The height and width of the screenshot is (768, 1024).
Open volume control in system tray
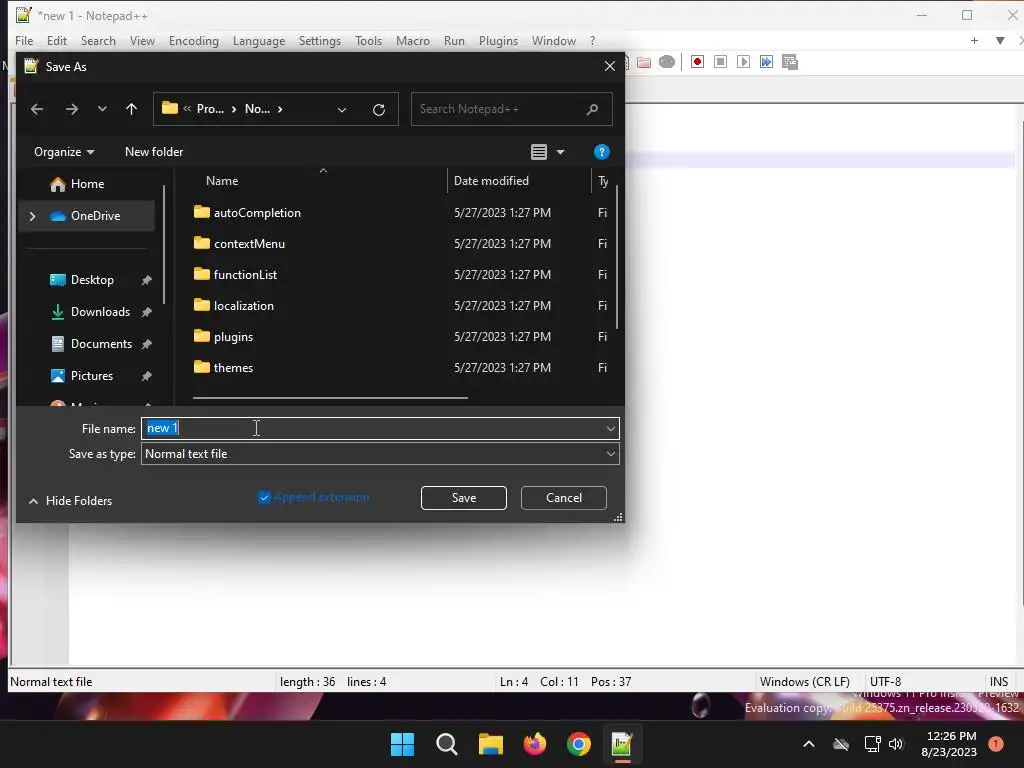pos(895,744)
